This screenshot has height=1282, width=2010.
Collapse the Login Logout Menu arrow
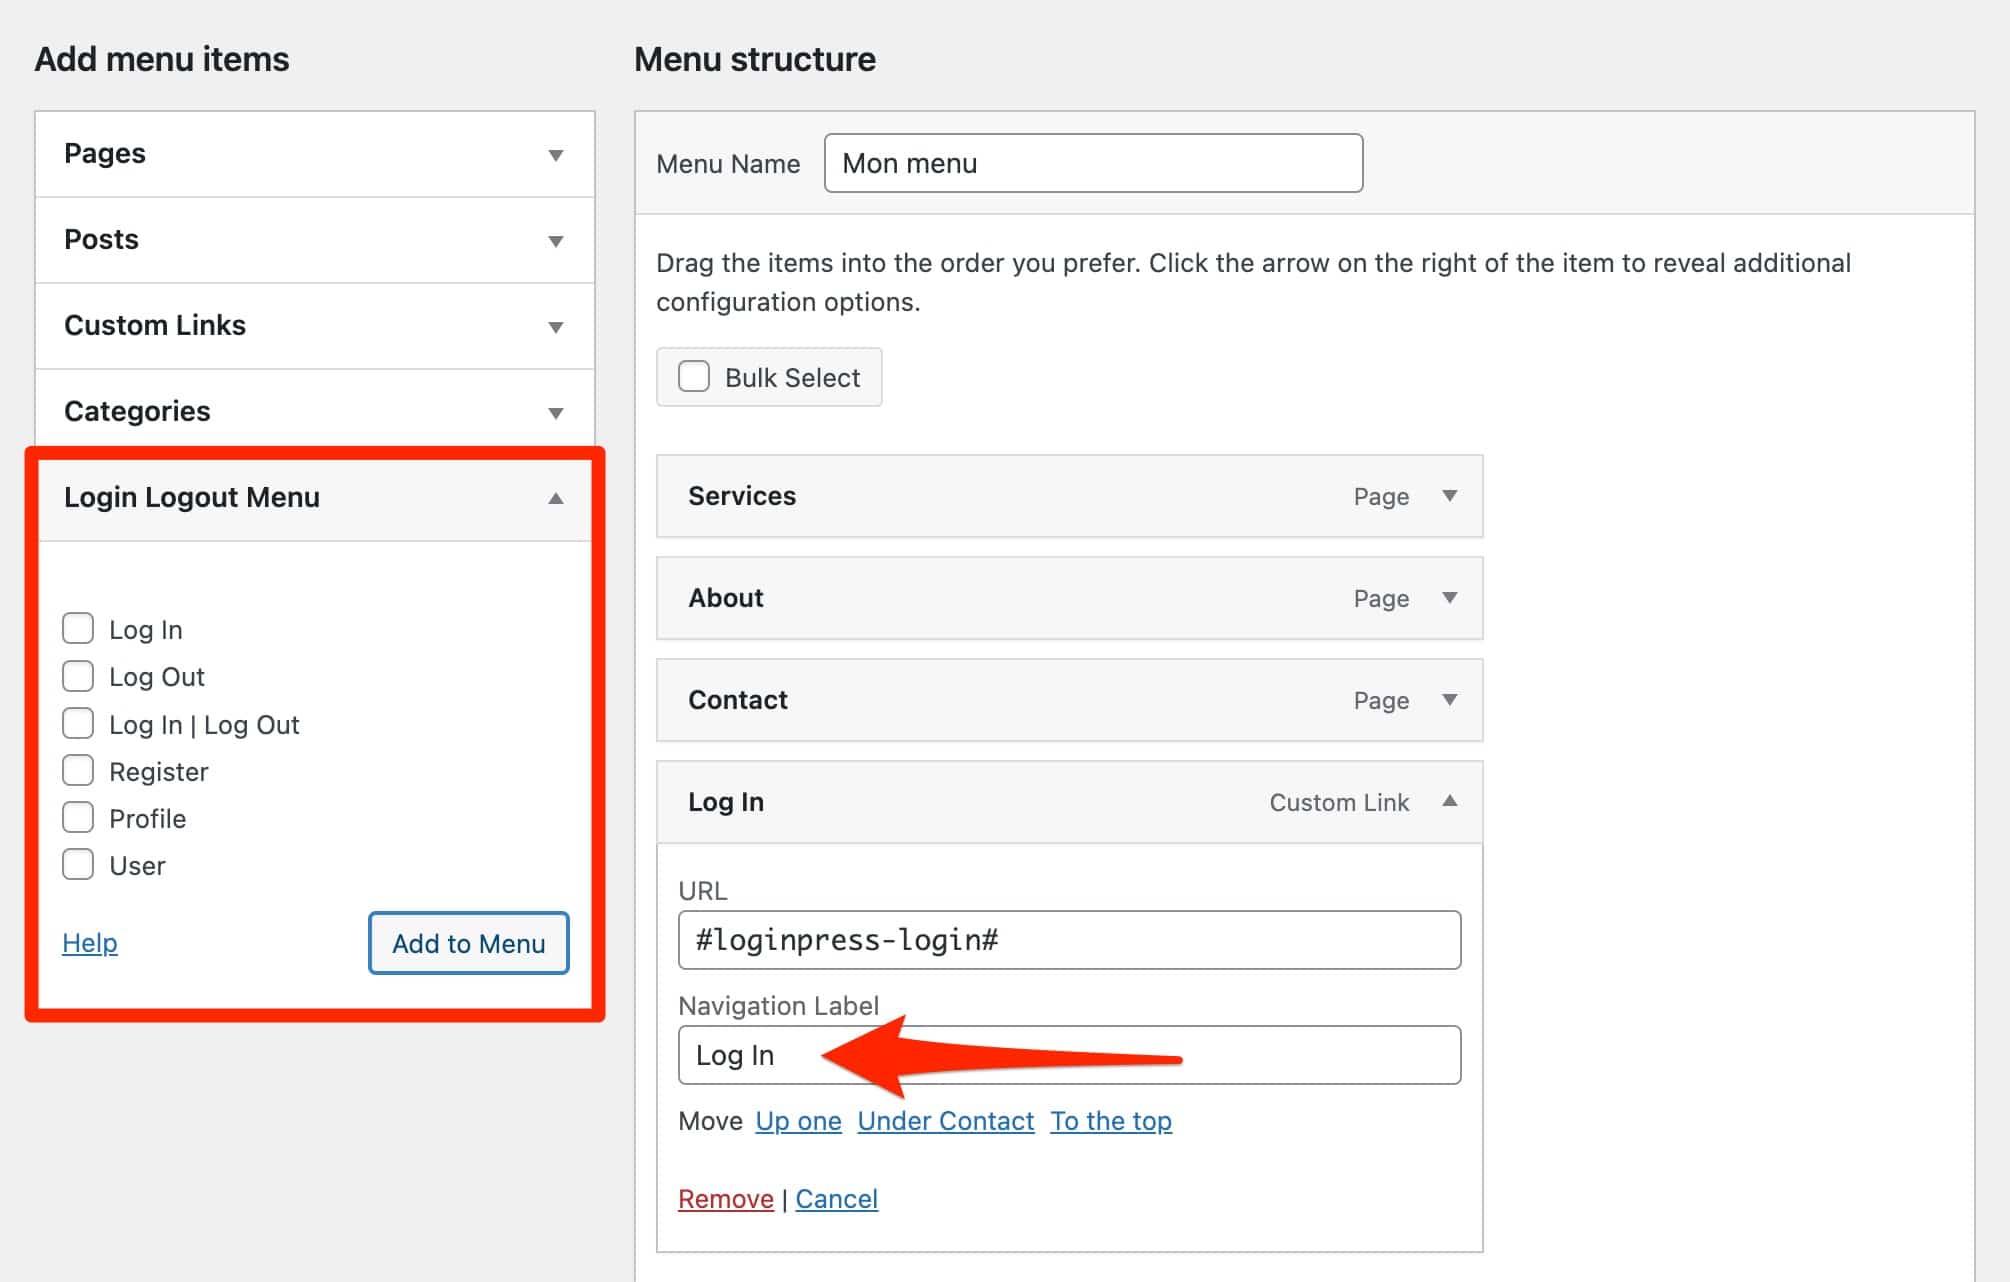pyautogui.click(x=556, y=498)
